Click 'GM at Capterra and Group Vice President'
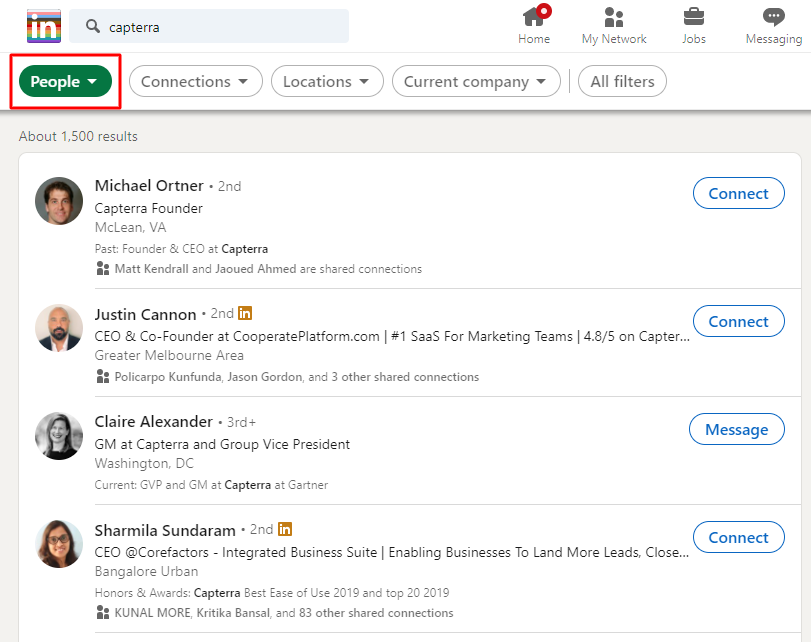Screen dimensions: 811x642 222,444
